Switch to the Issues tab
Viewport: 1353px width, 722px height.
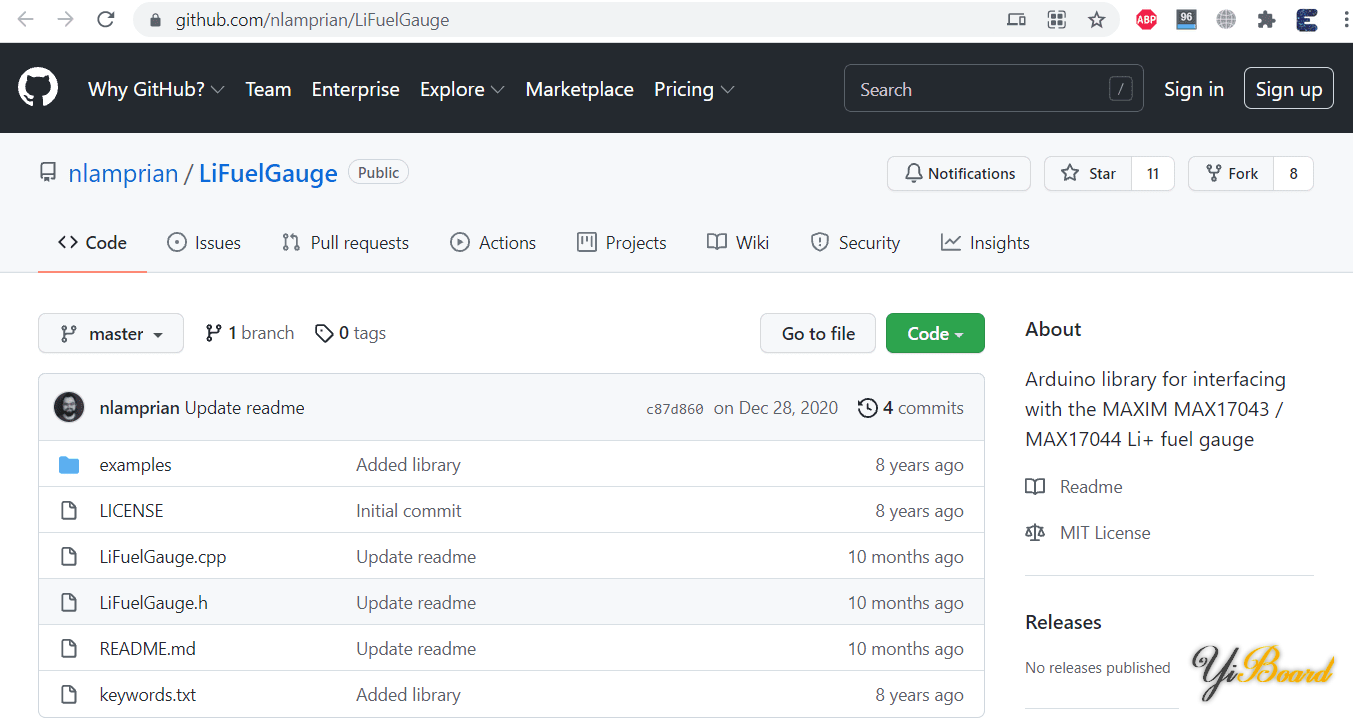coord(204,243)
